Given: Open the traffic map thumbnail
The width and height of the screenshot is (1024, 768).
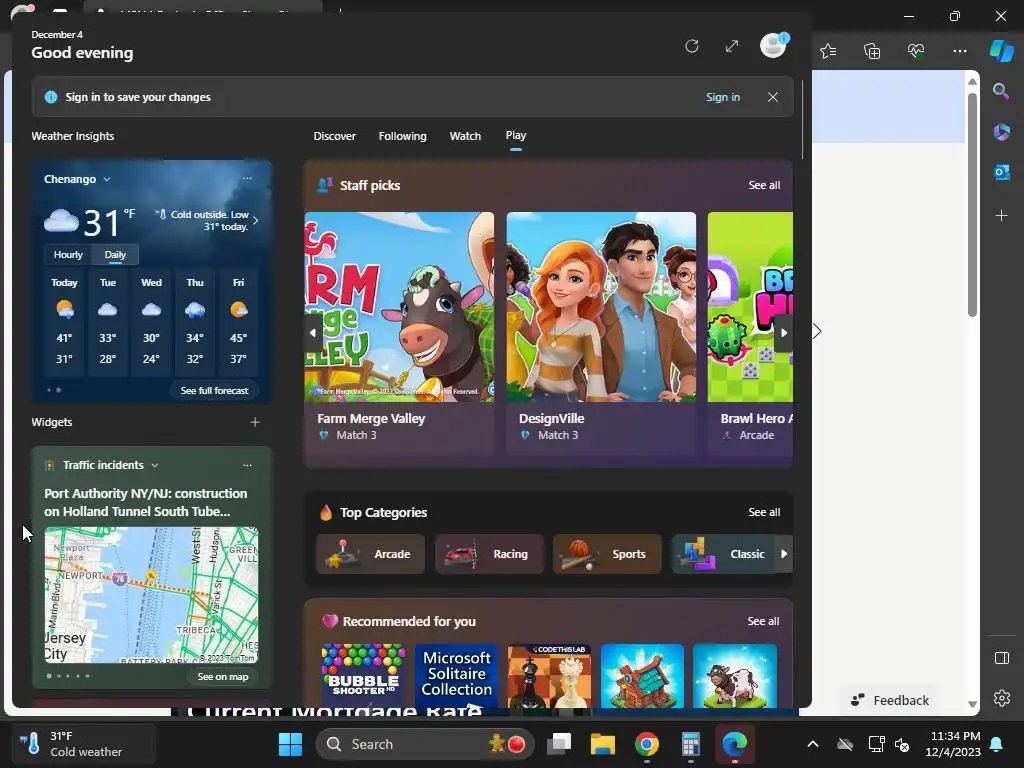Looking at the screenshot, I should [152, 594].
